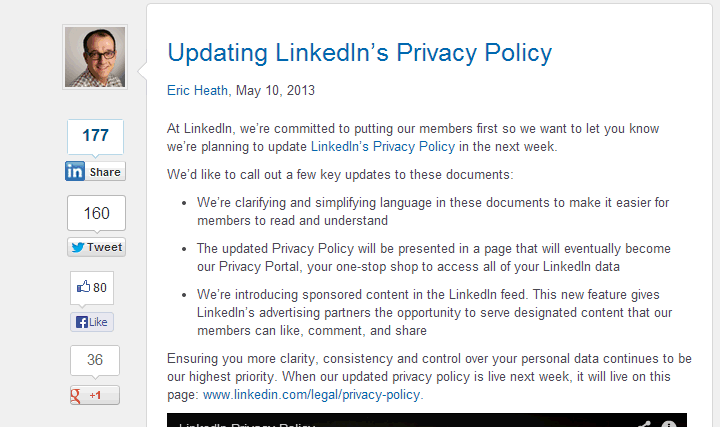Follow the 'LinkedIn's Privacy Policy' inline link
This screenshot has width=720, height=427.
[x=383, y=146]
